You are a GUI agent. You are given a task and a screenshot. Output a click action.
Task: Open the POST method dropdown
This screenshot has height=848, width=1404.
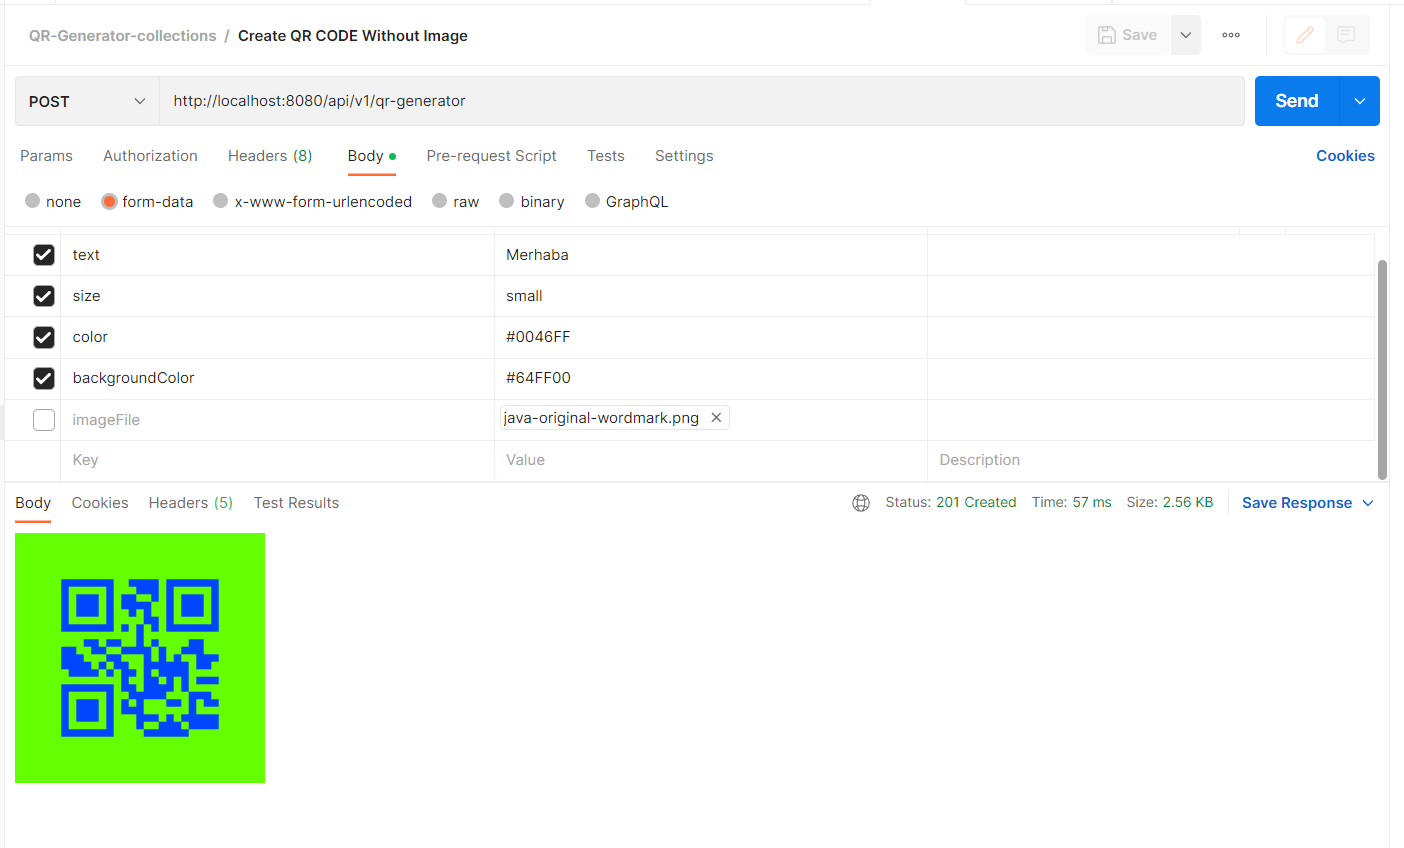[87, 101]
